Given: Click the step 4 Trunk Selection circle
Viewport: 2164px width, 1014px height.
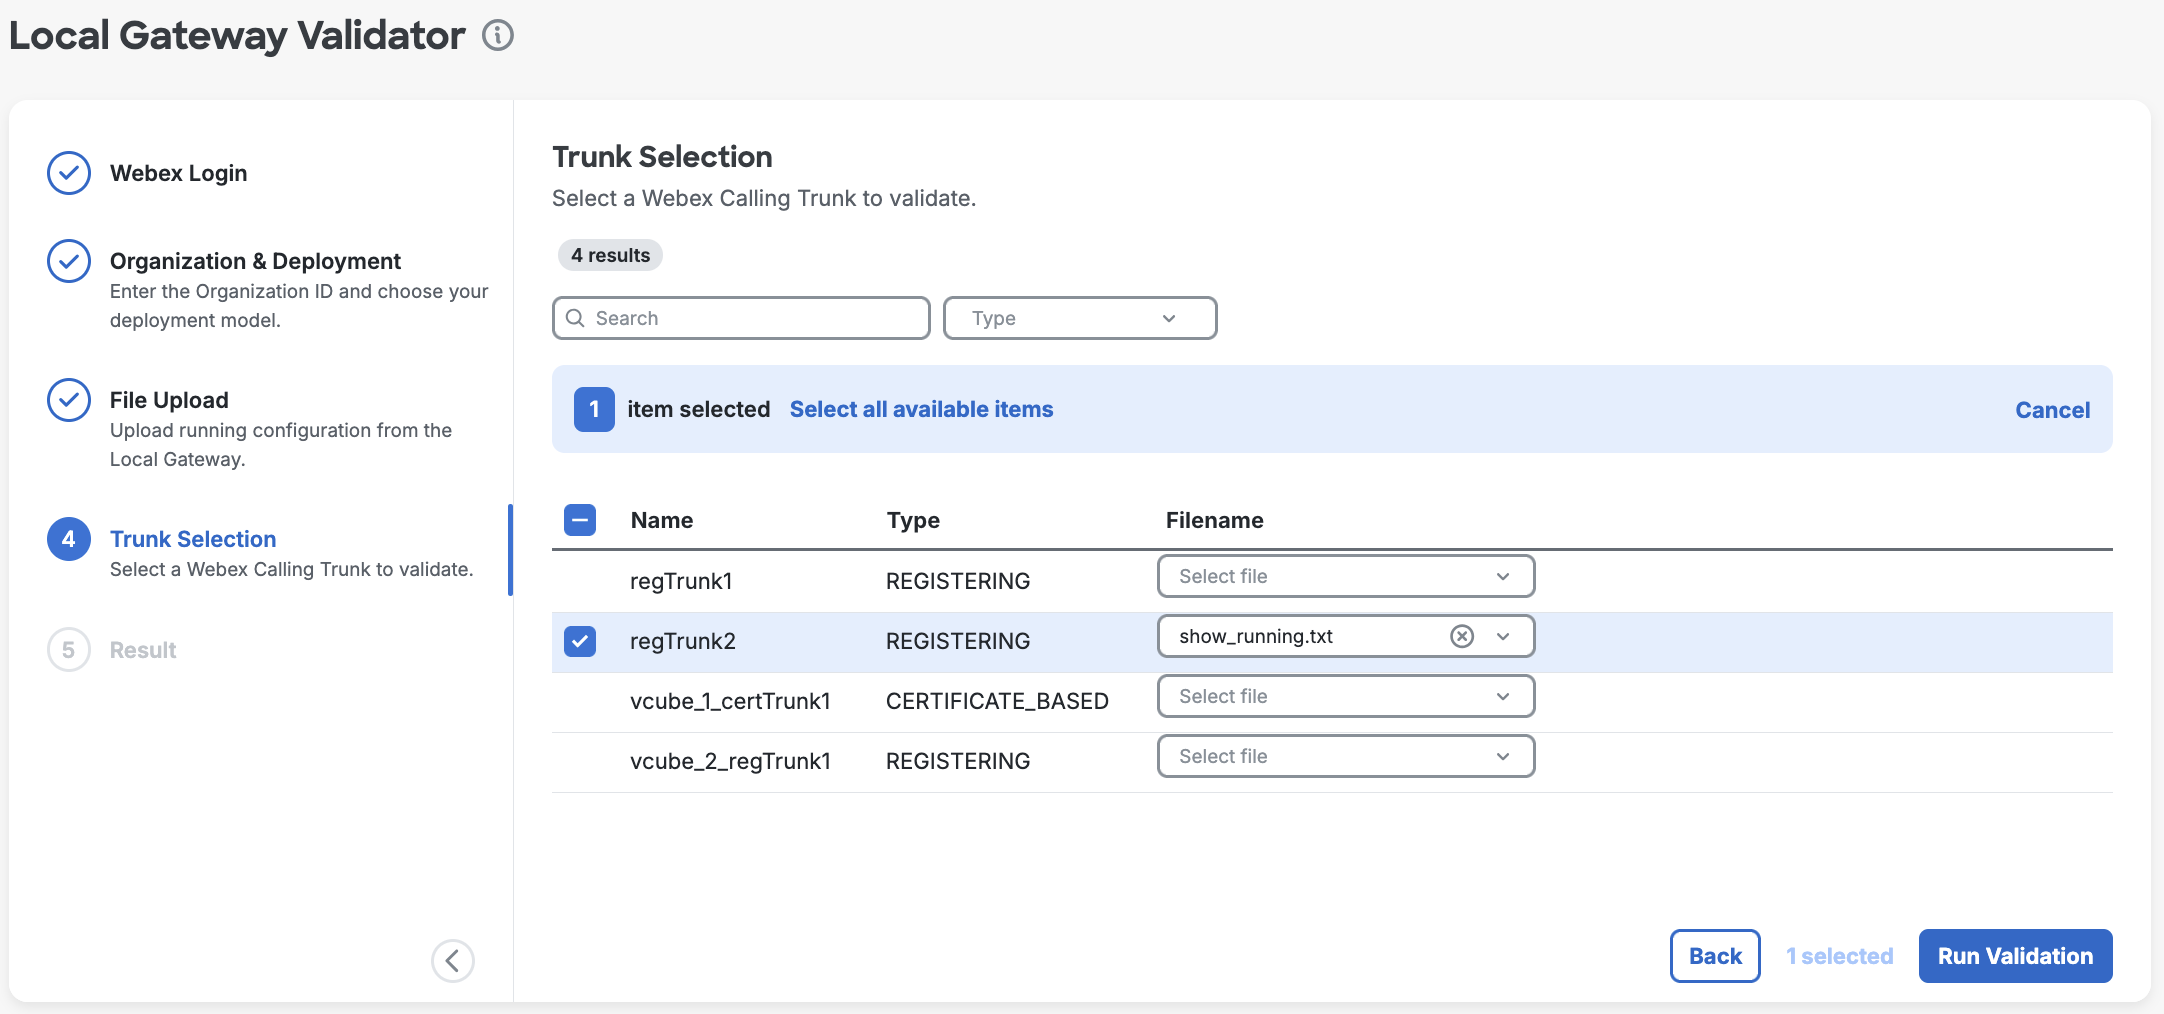Looking at the screenshot, I should (x=69, y=539).
